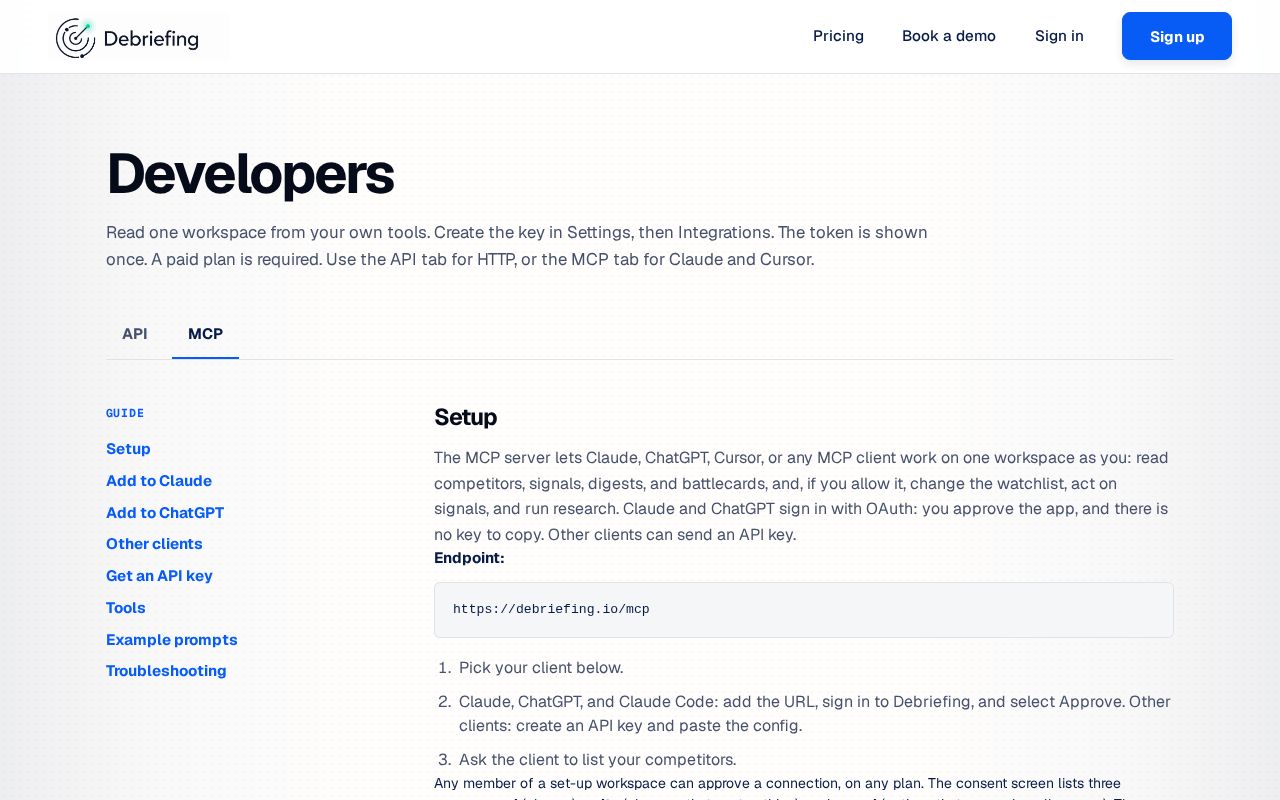Go to Sign in

(1059, 36)
